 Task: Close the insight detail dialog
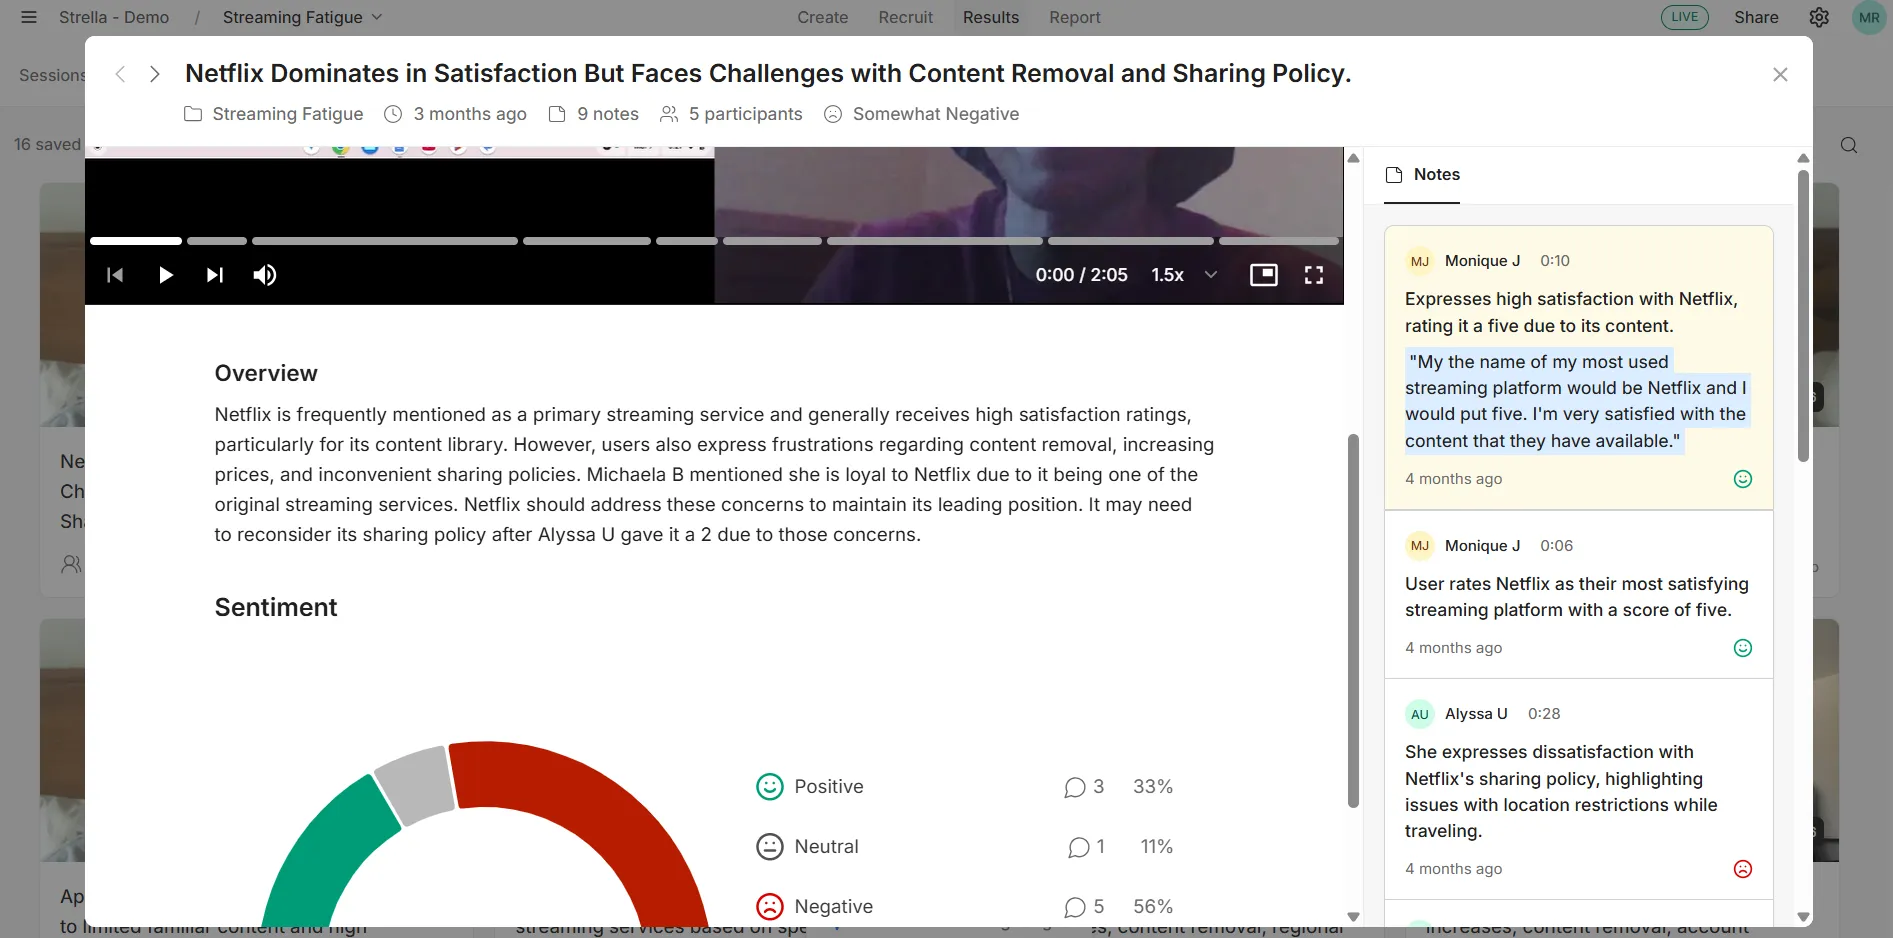(x=1780, y=74)
